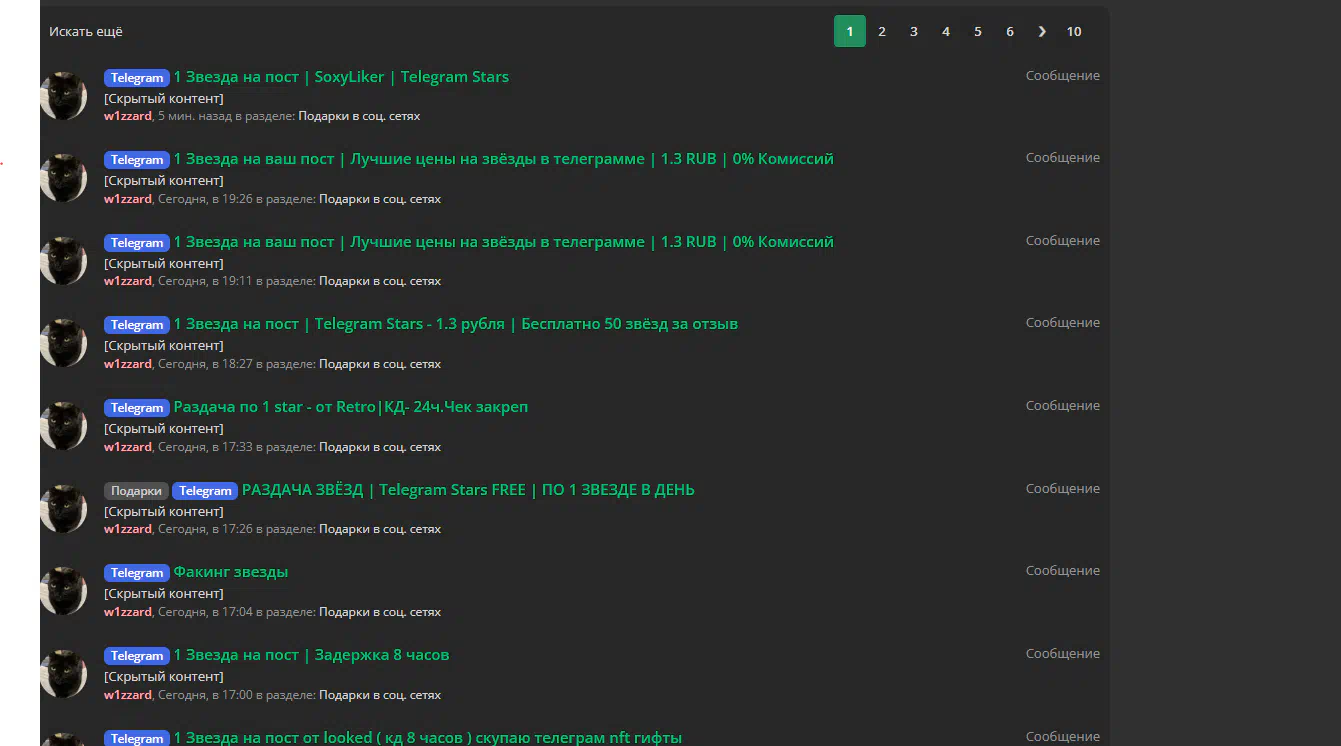
Task: Open w1zzard profile in the 17:26 row
Action: coord(128,529)
